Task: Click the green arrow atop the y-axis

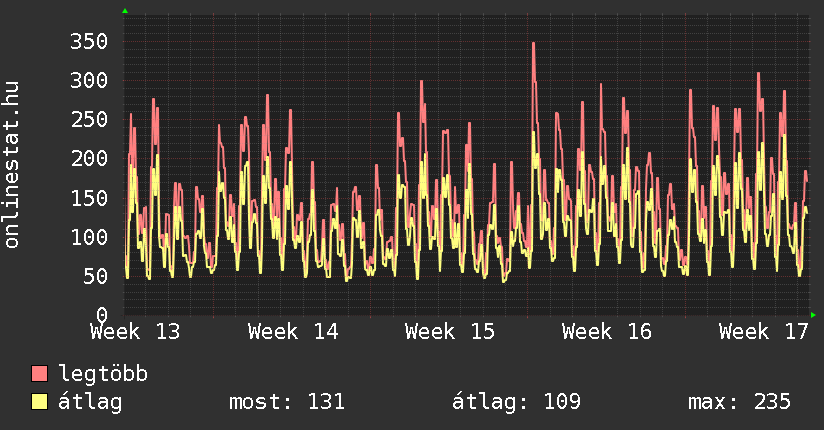Action: (x=125, y=11)
